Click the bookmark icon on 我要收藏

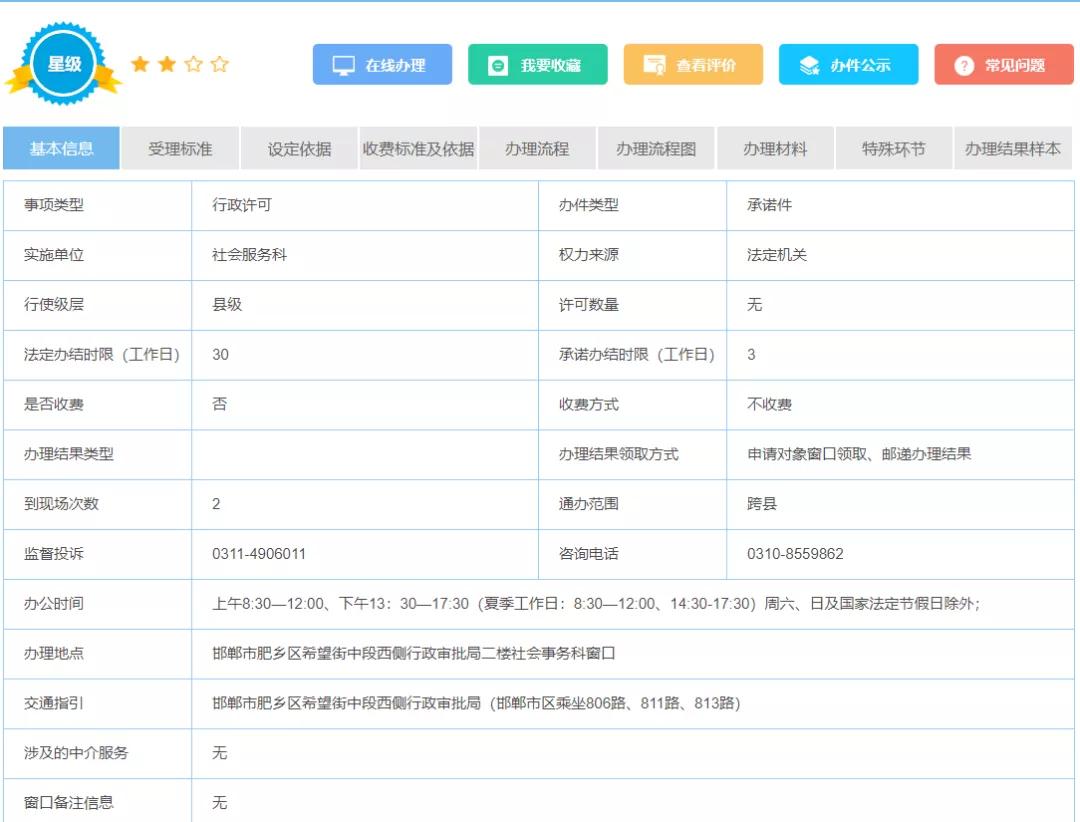tap(498, 66)
